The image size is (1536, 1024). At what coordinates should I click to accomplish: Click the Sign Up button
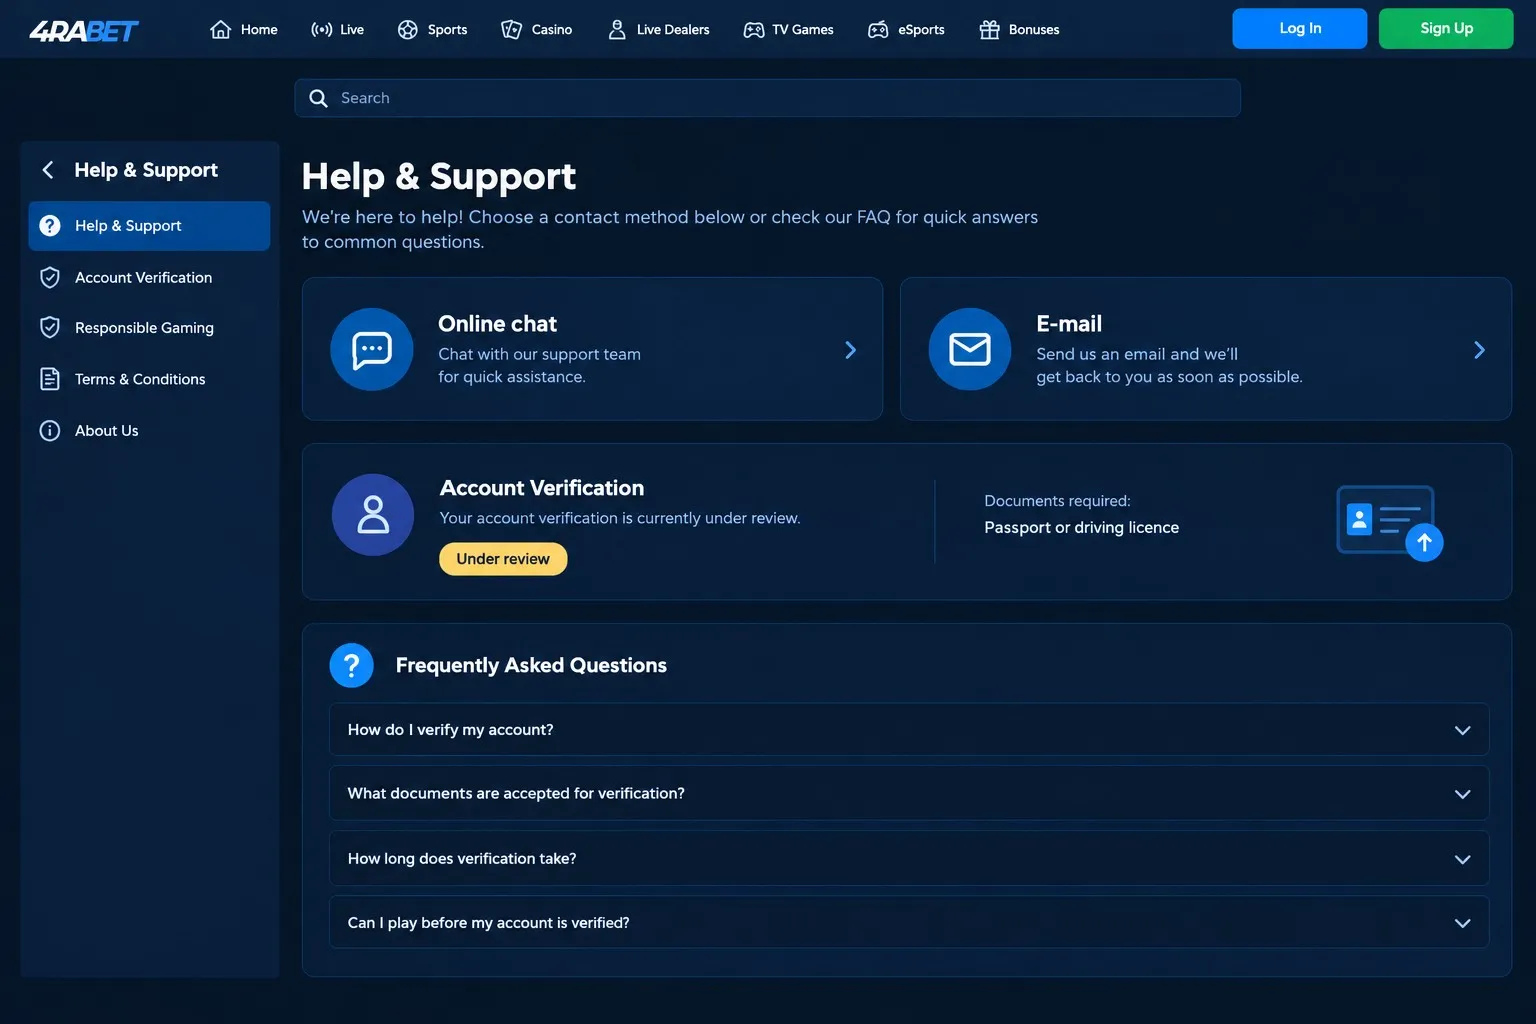tap(1446, 29)
